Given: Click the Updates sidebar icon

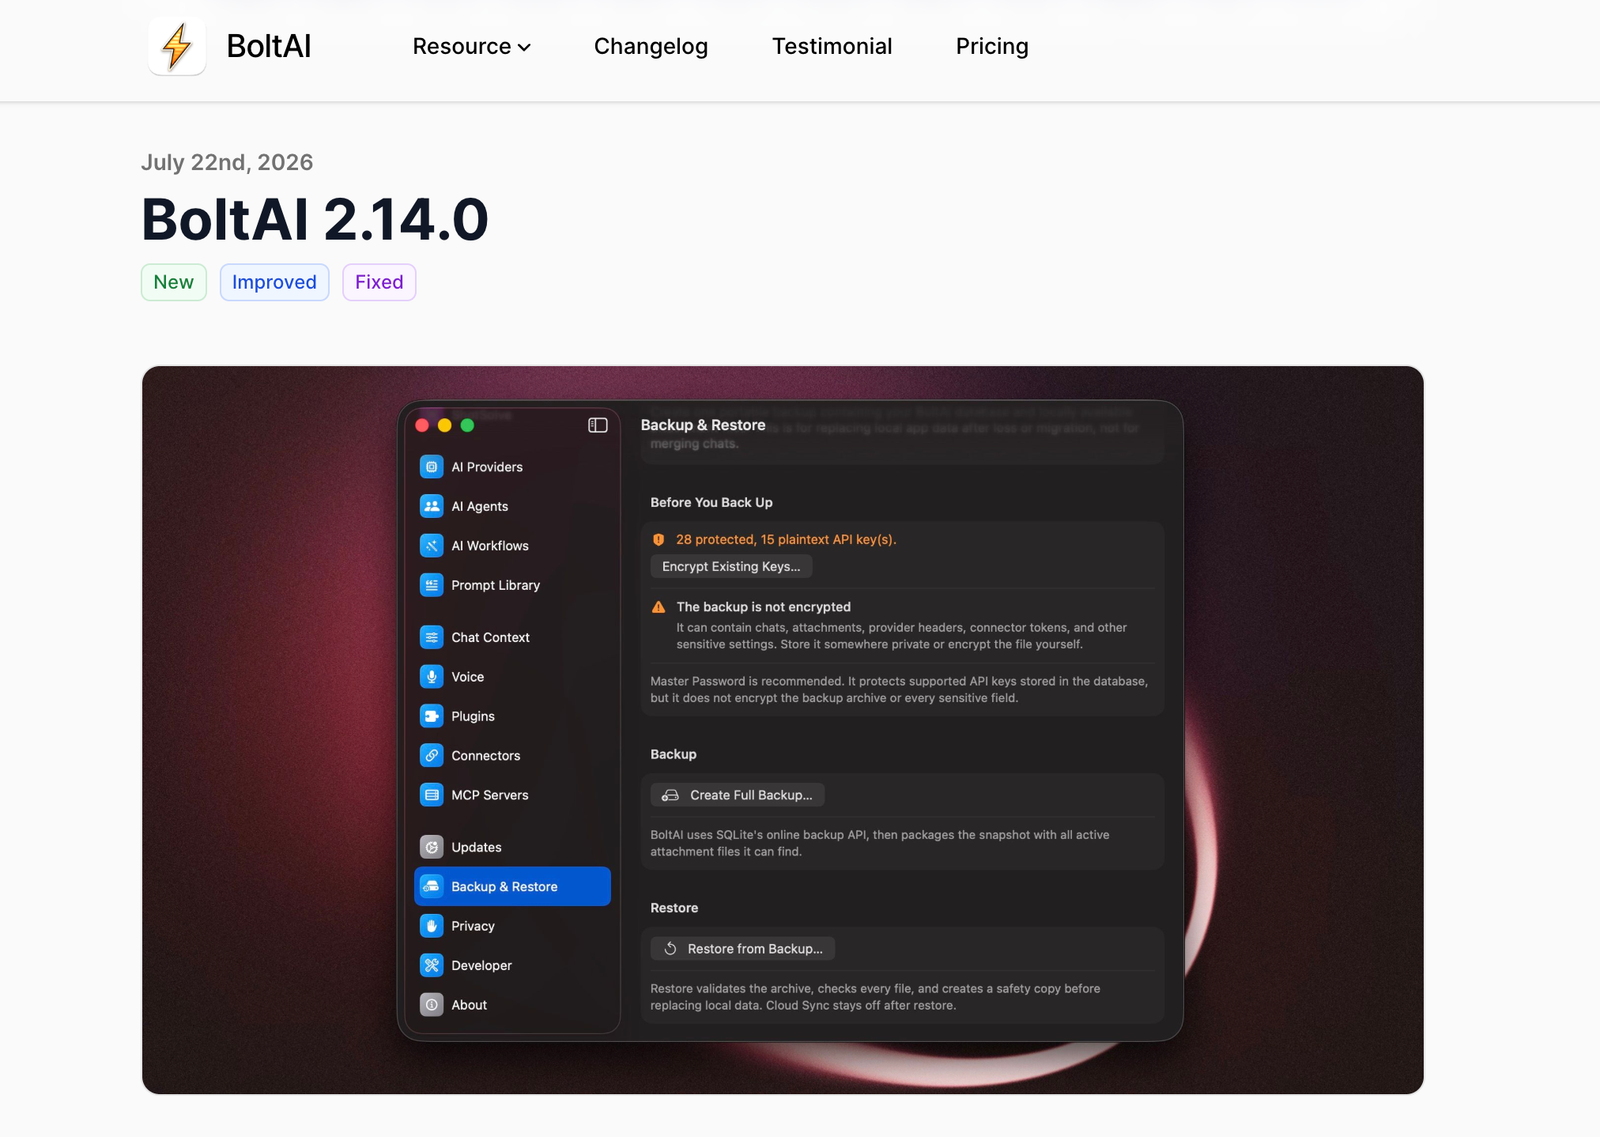Looking at the screenshot, I should click(x=431, y=847).
